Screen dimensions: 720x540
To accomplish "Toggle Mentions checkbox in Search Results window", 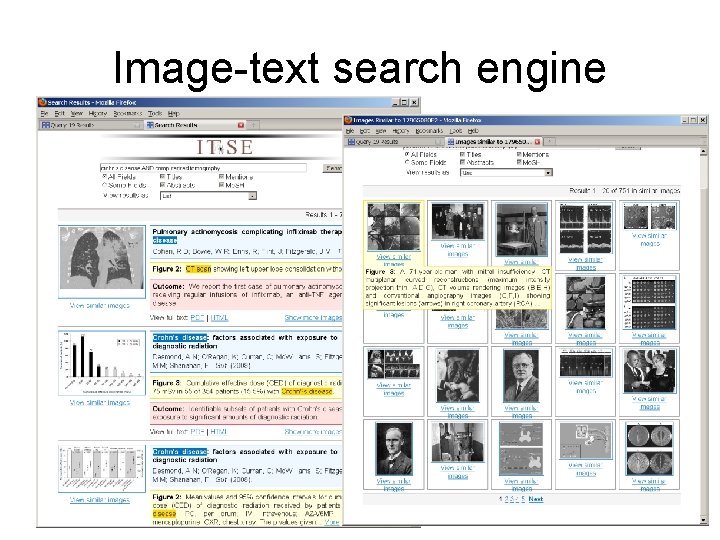I will (221, 176).
